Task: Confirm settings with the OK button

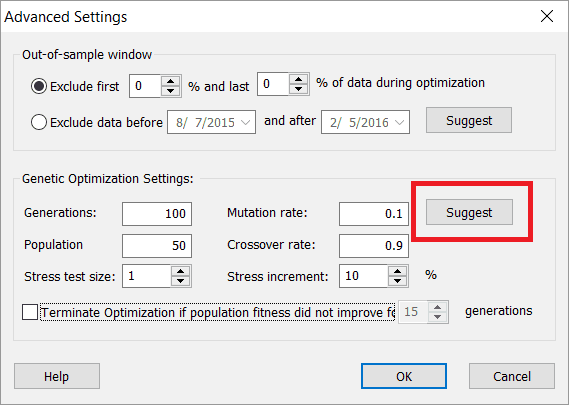Action: click(404, 376)
